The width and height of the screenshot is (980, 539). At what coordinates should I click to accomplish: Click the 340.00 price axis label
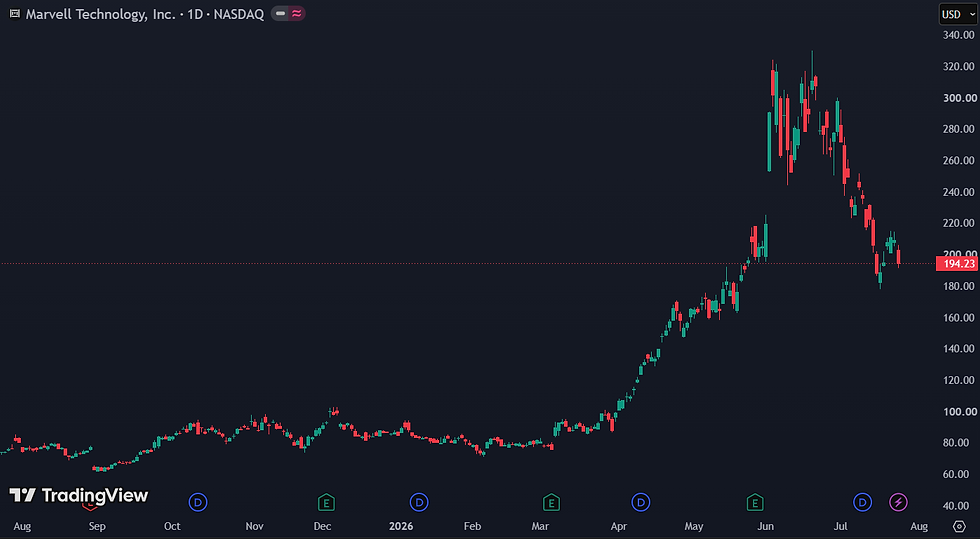pos(959,35)
